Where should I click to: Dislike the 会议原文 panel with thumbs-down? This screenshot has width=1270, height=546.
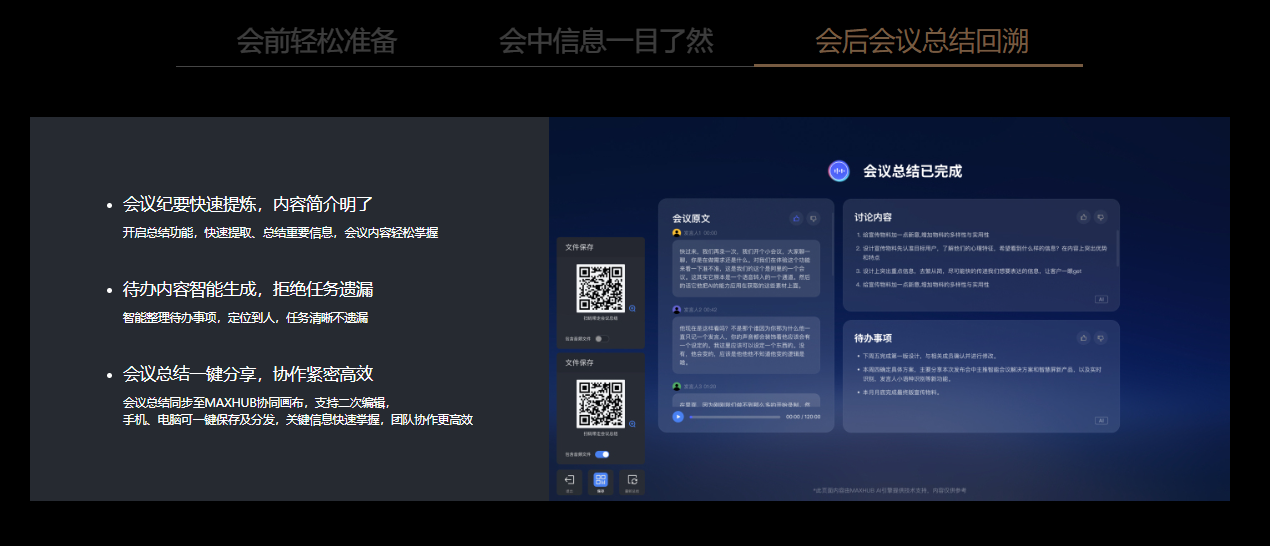point(813,217)
